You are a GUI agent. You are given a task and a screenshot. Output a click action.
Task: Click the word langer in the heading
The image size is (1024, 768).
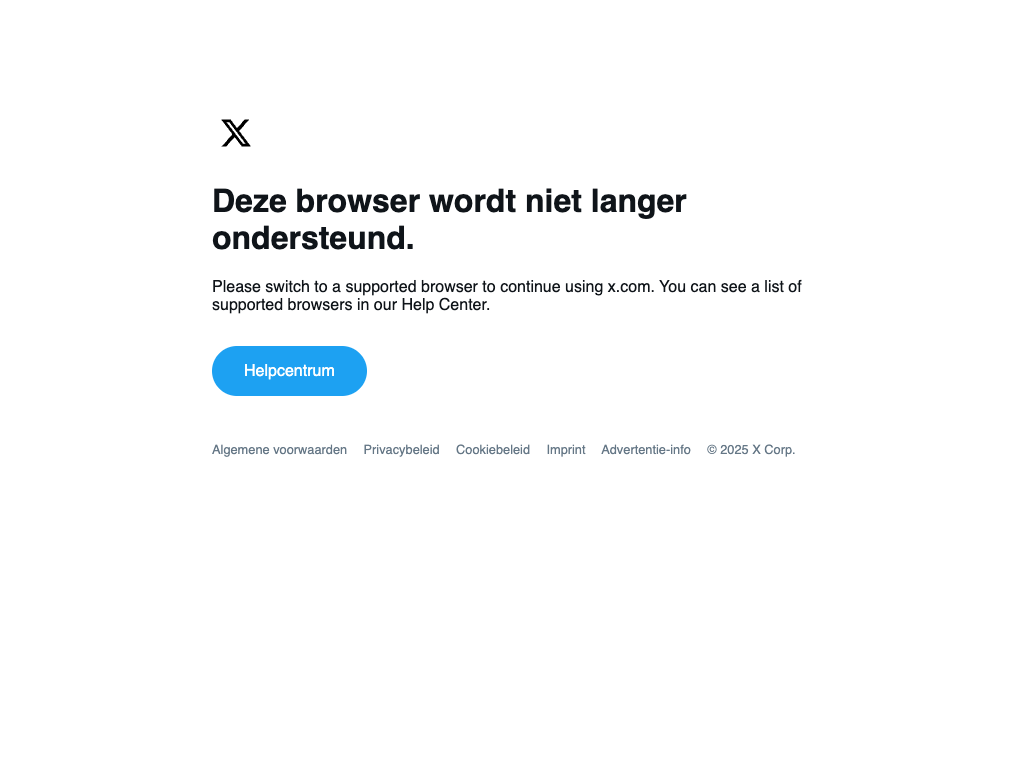pos(639,202)
